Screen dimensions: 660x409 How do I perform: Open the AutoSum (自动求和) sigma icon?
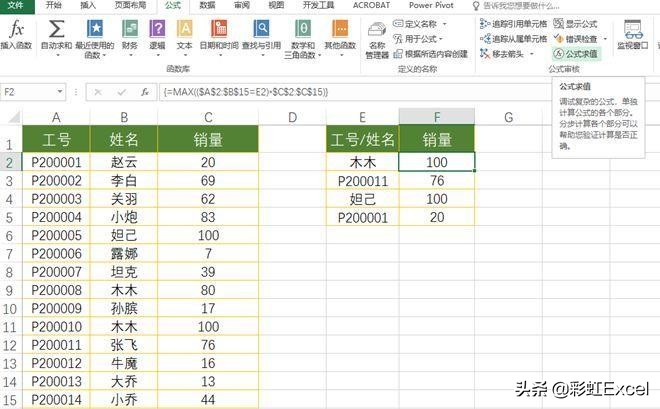56,29
